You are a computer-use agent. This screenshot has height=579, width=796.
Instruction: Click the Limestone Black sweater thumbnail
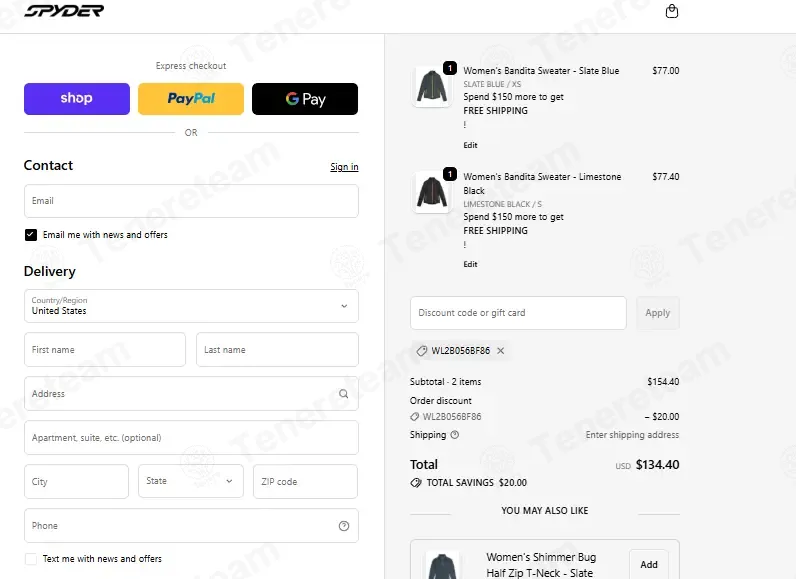tap(432, 192)
